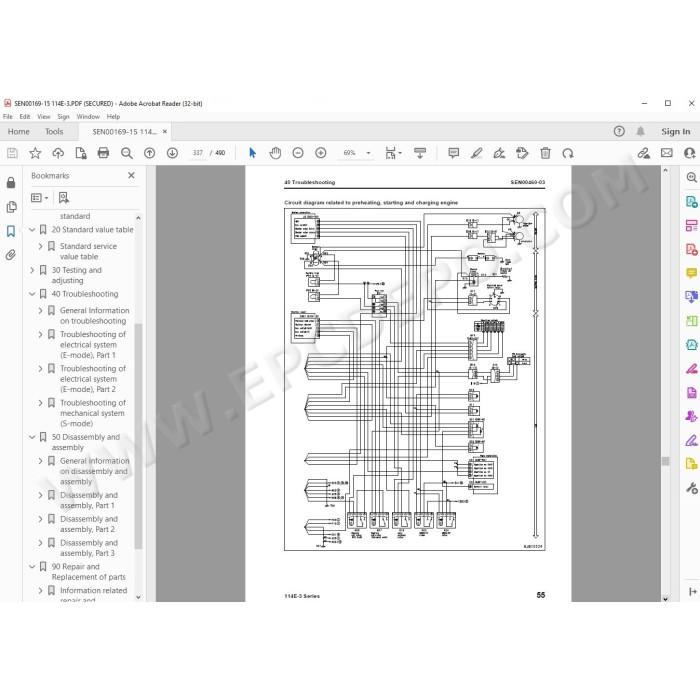The height and width of the screenshot is (700, 700).
Task: Collapse the right tools pane arrow
Action: coord(692,592)
